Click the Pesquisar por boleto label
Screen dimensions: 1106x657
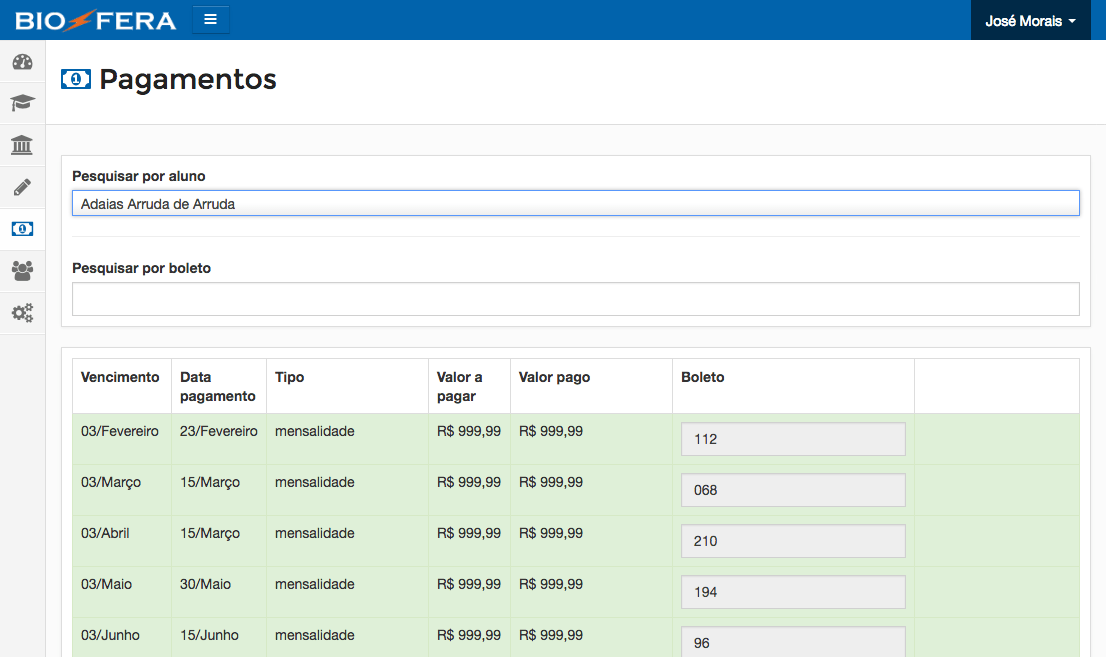click(142, 268)
